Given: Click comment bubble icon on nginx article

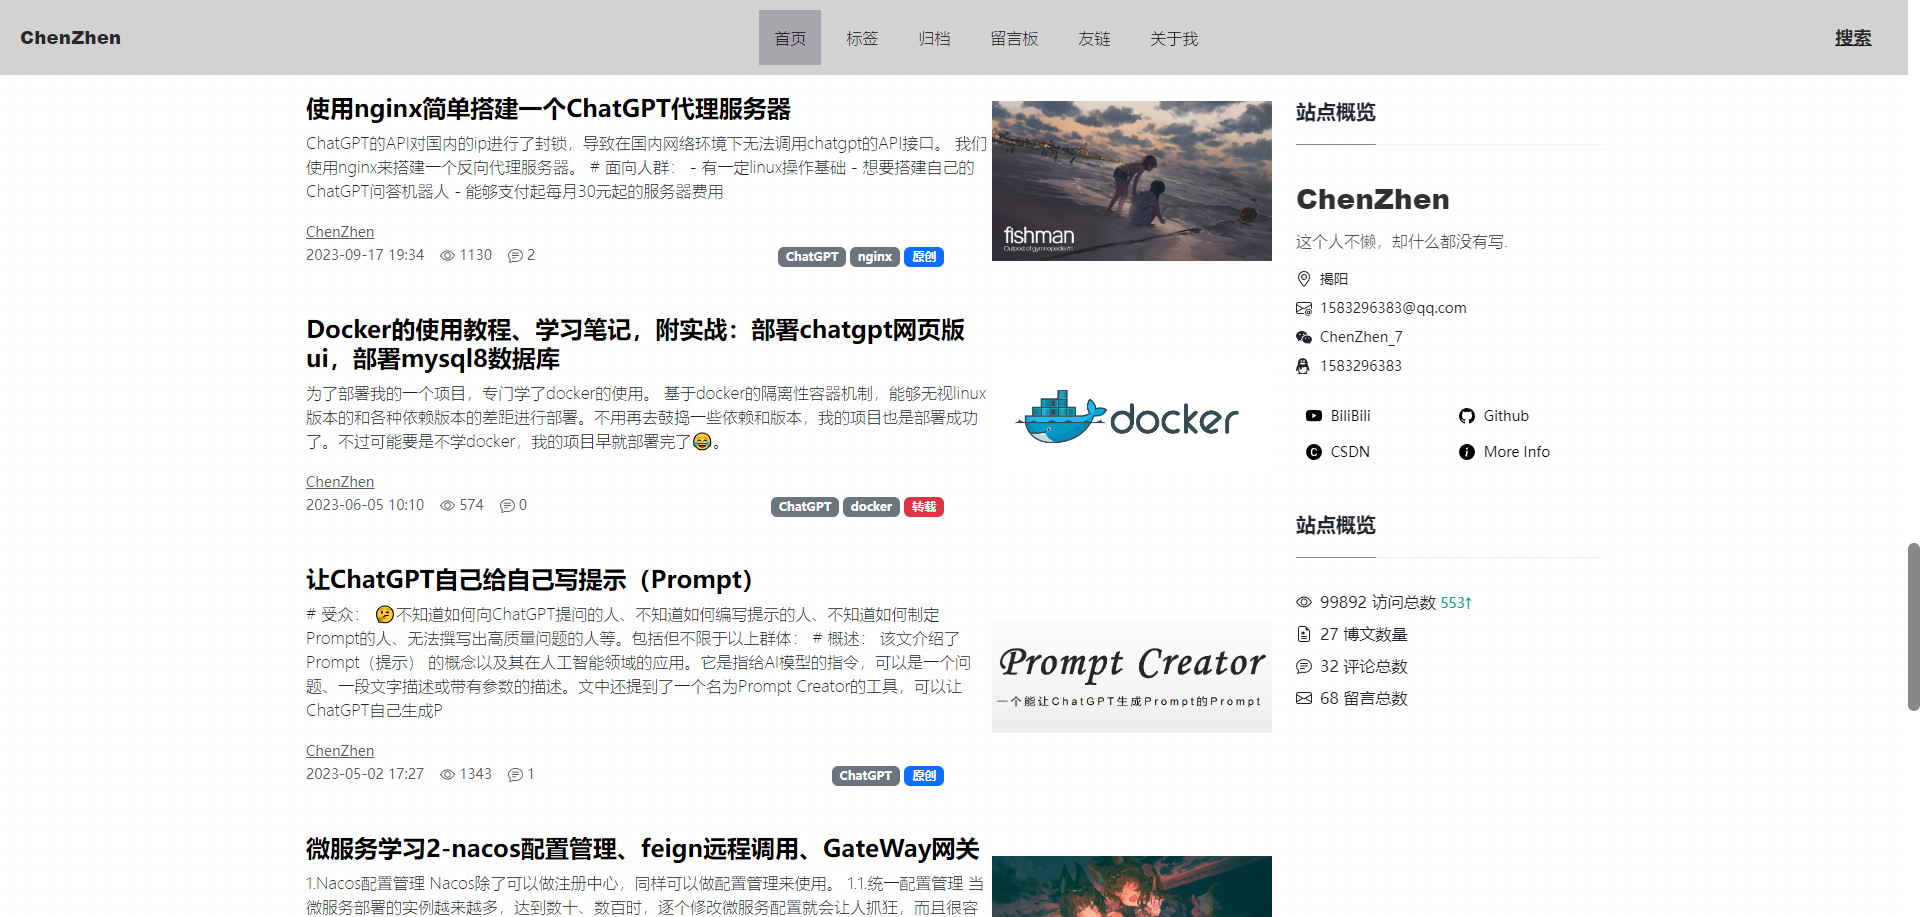Looking at the screenshot, I should click(512, 255).
